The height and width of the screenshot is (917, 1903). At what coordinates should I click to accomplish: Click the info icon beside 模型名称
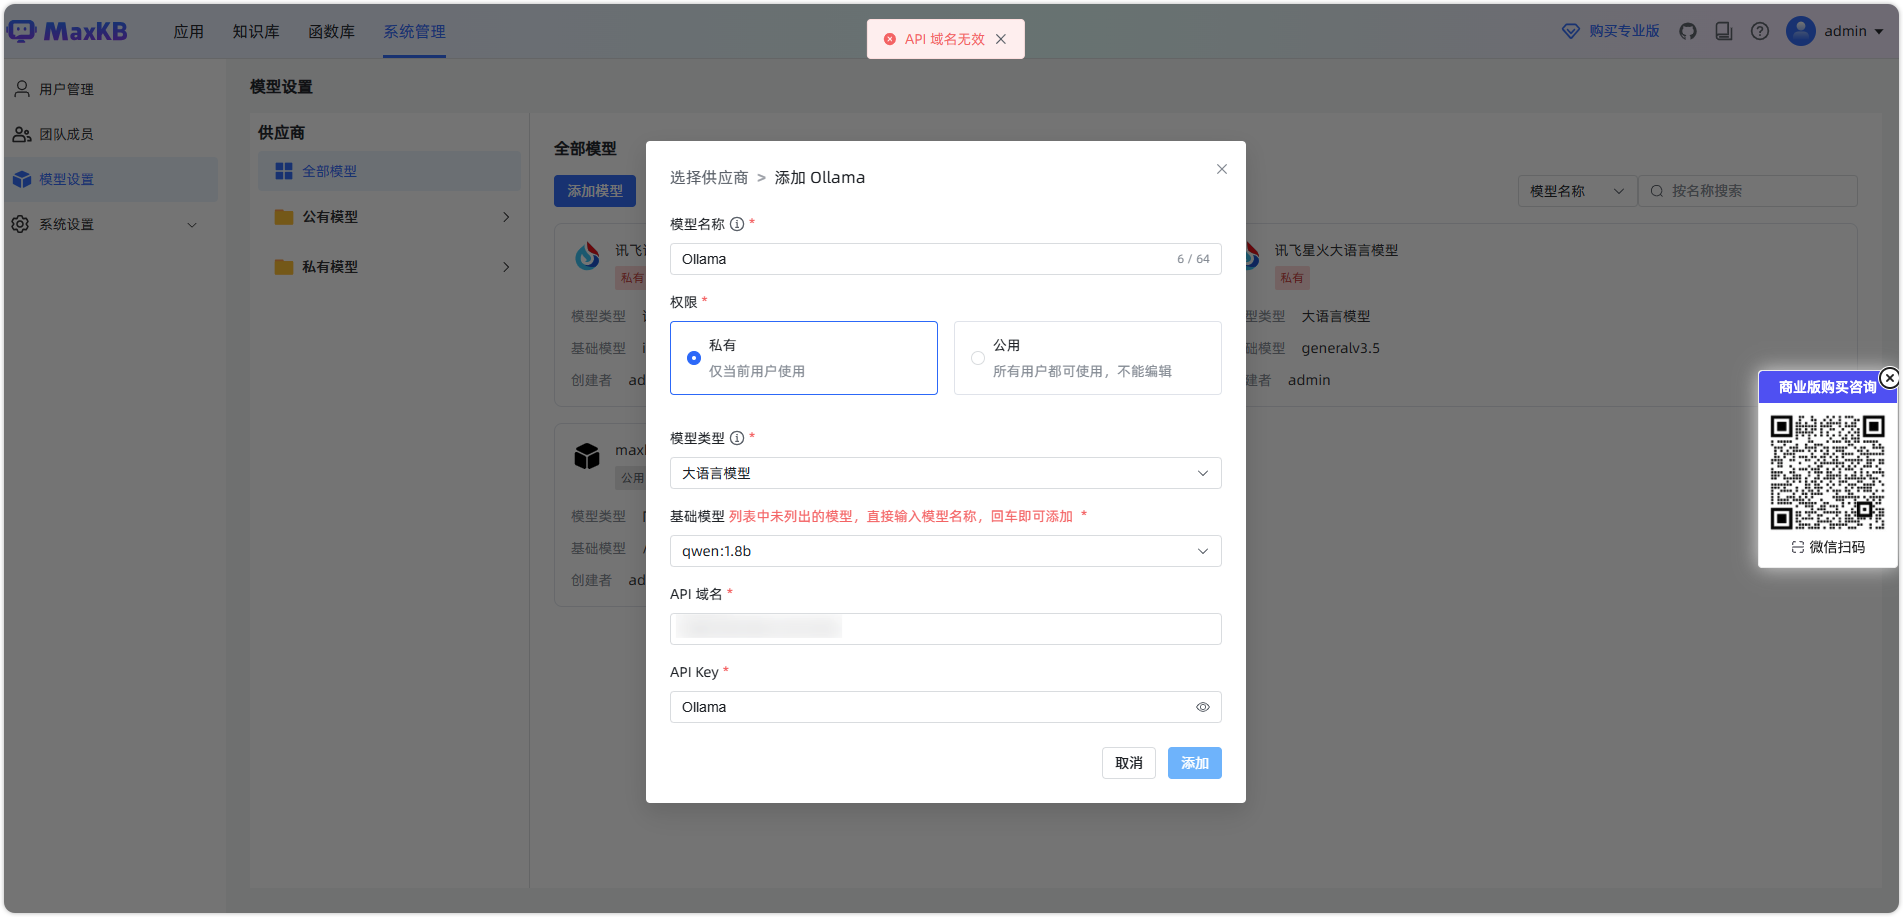point(737,224)
